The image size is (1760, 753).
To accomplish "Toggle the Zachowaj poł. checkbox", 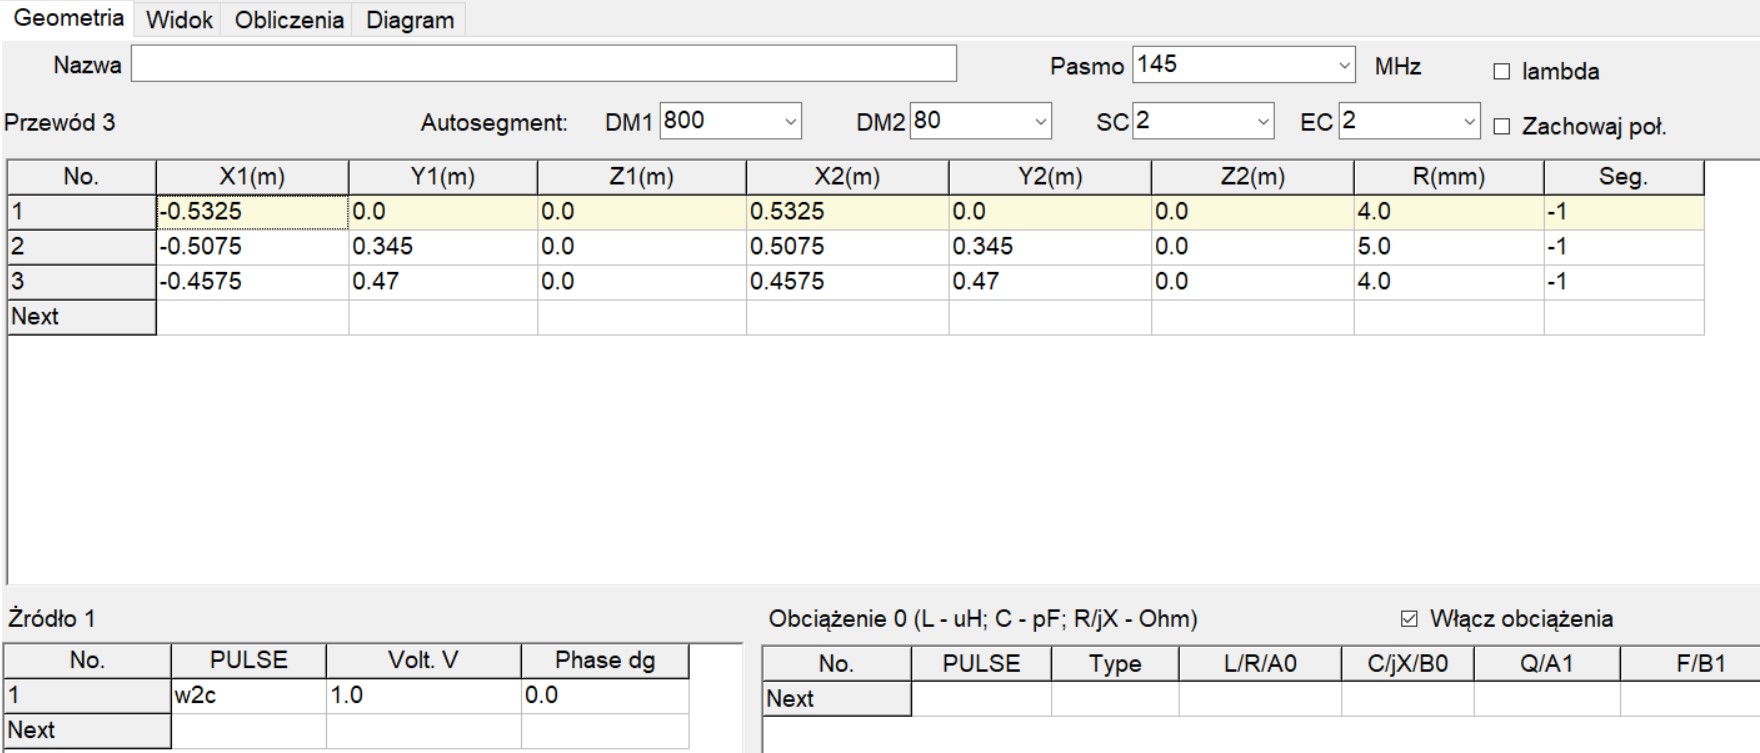I will (x=1501, y=127).
